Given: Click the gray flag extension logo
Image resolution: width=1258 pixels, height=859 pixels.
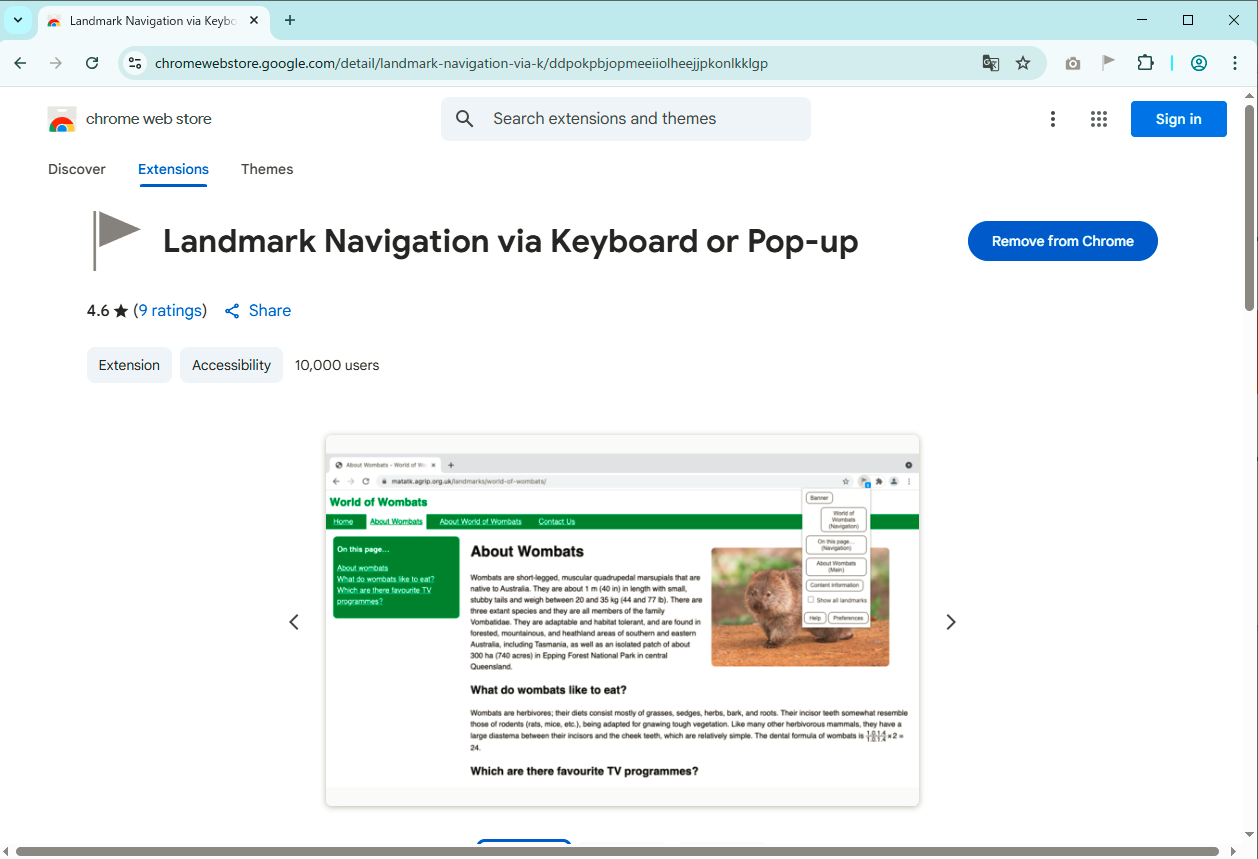Looking at the screenshot, I should [116, 241].
